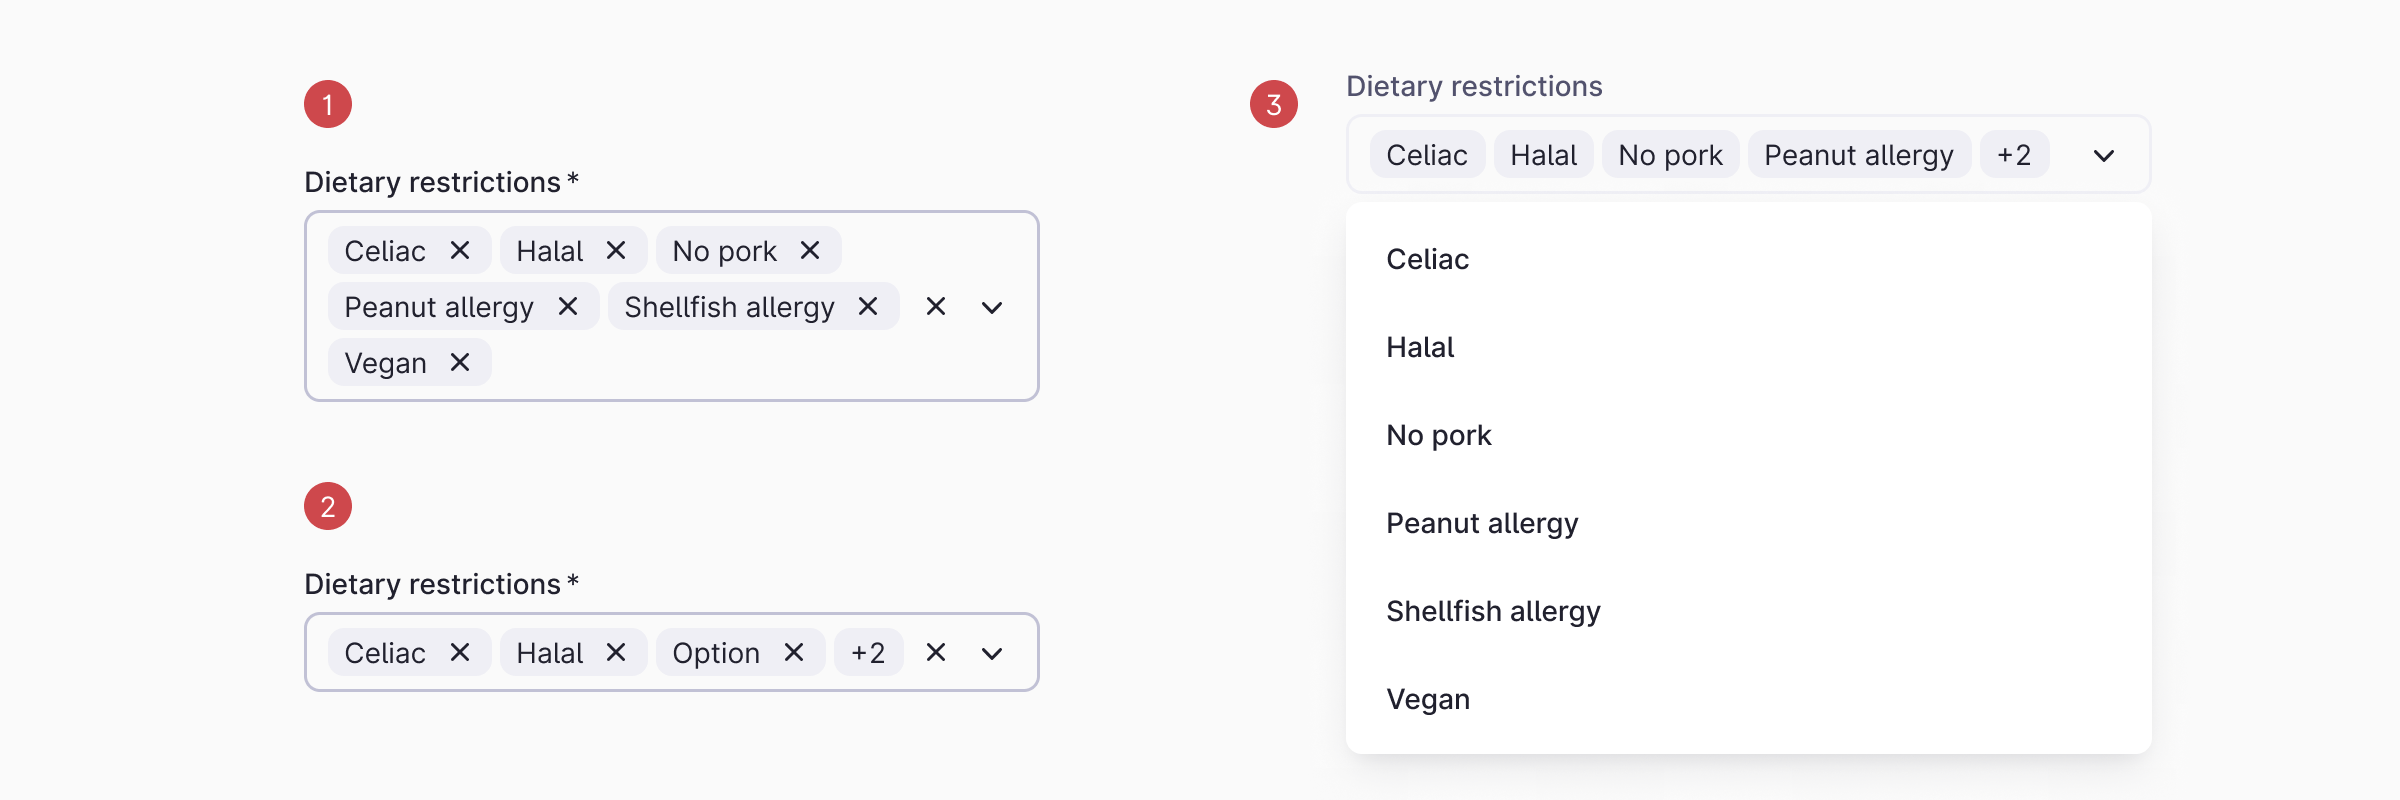Clear all selections in example 2 field
The width and height of the screenshot is (2400, 800).
click(x=936, y=652)
